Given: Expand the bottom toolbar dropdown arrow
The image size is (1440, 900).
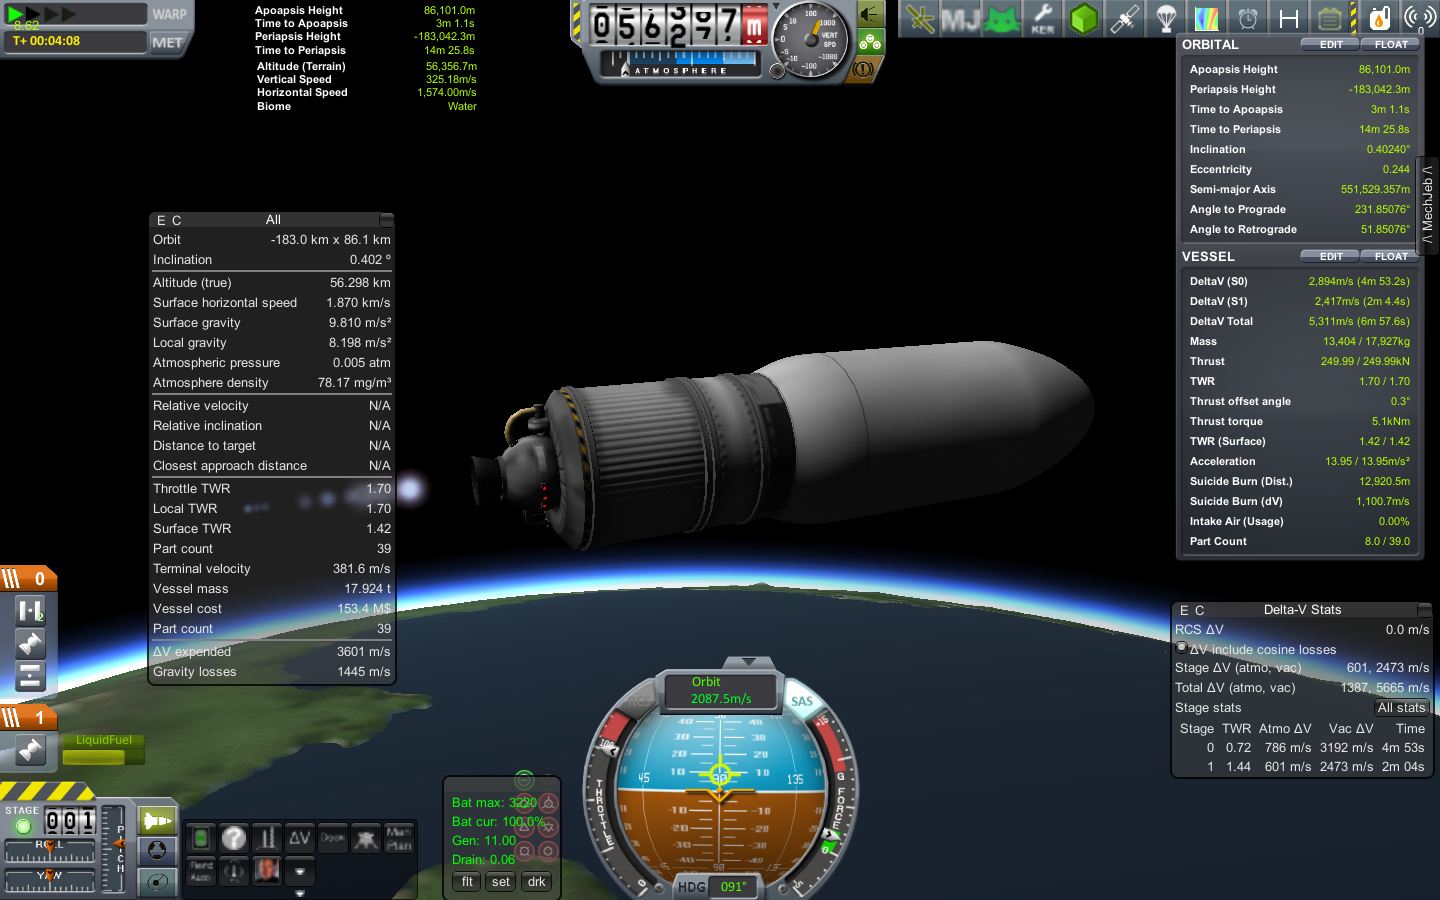Looking at the screenshot, I should (299, 872).
